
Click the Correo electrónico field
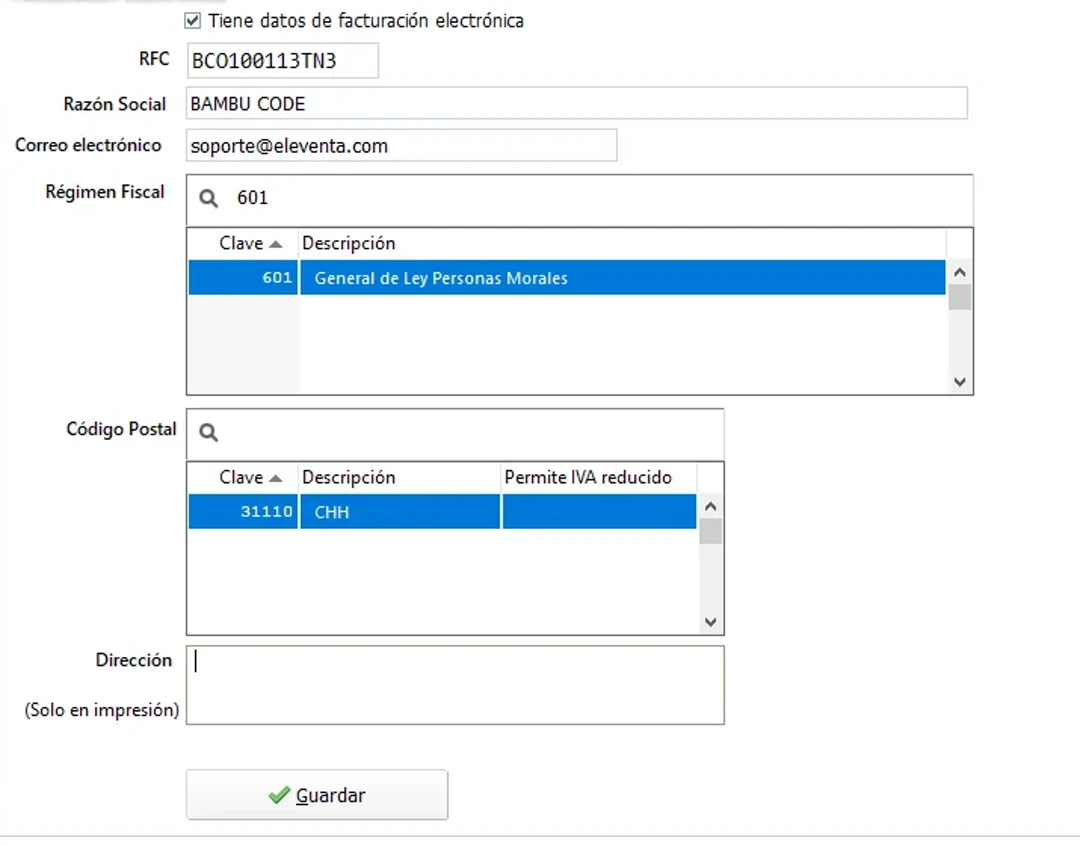click(401, 146)
